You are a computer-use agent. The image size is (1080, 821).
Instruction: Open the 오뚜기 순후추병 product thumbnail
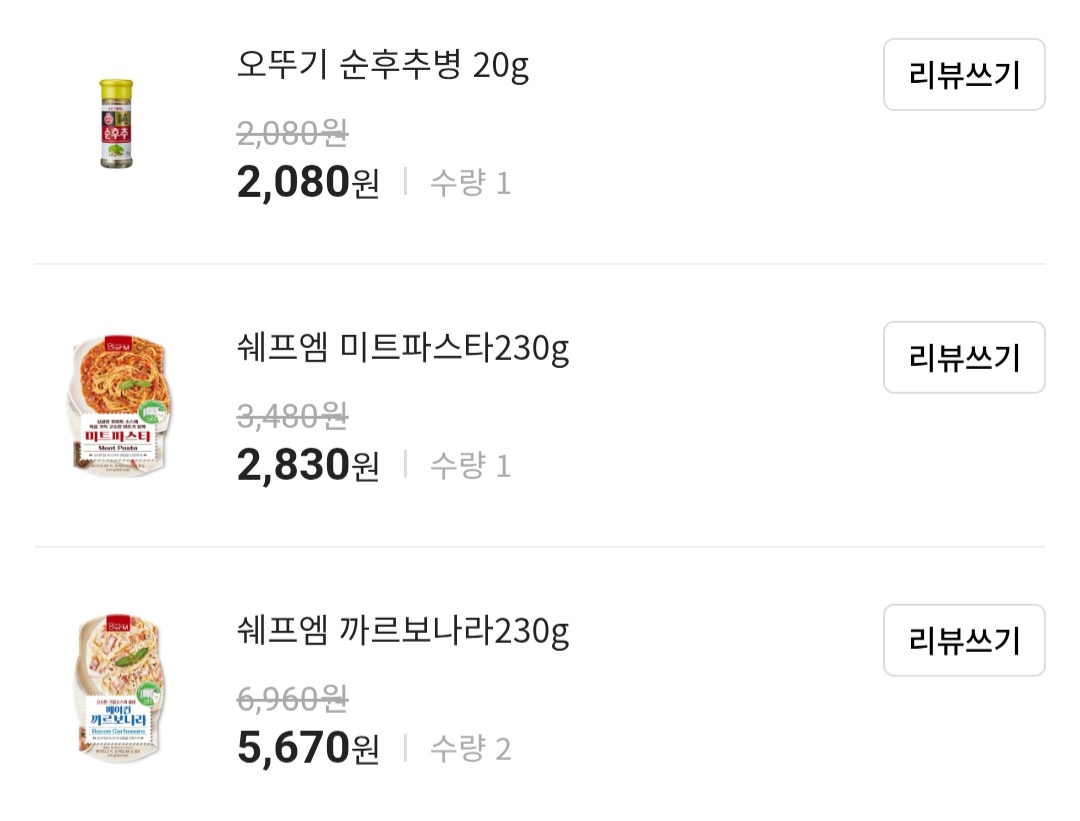116,124
